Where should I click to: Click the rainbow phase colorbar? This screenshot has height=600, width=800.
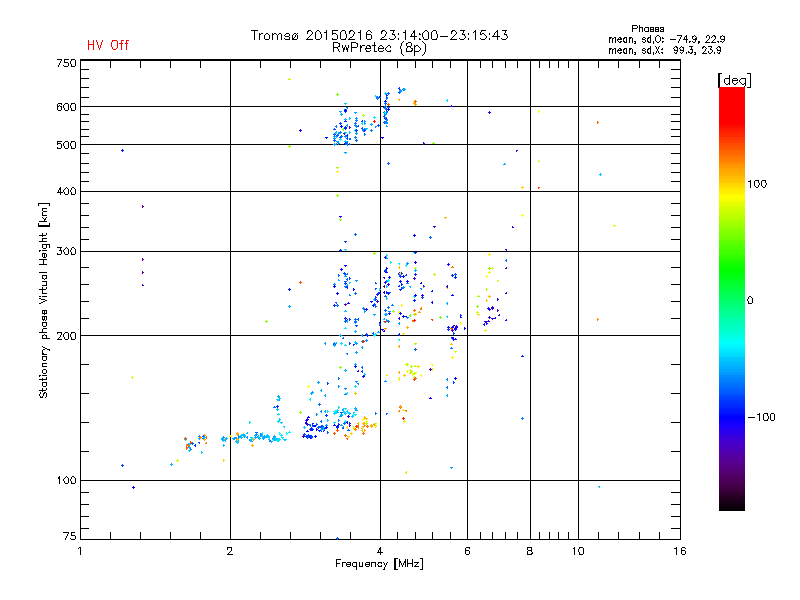(732, 298)
